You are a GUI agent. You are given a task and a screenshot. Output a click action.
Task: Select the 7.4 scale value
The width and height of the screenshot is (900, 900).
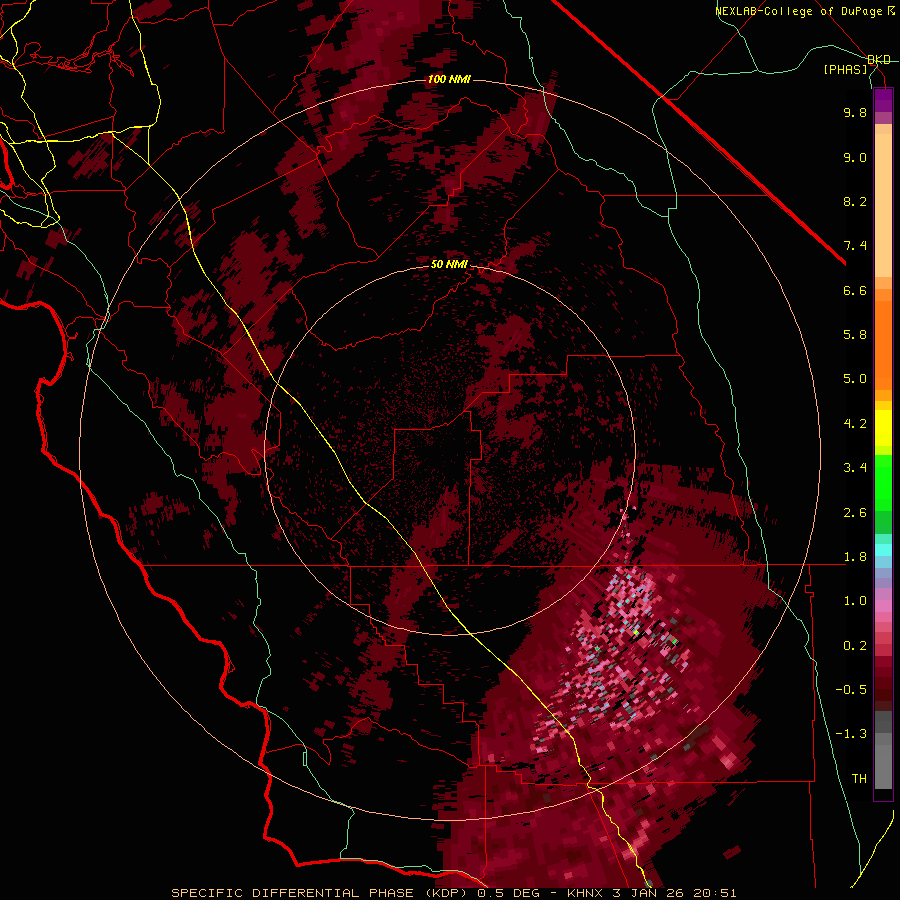point(855,246)
